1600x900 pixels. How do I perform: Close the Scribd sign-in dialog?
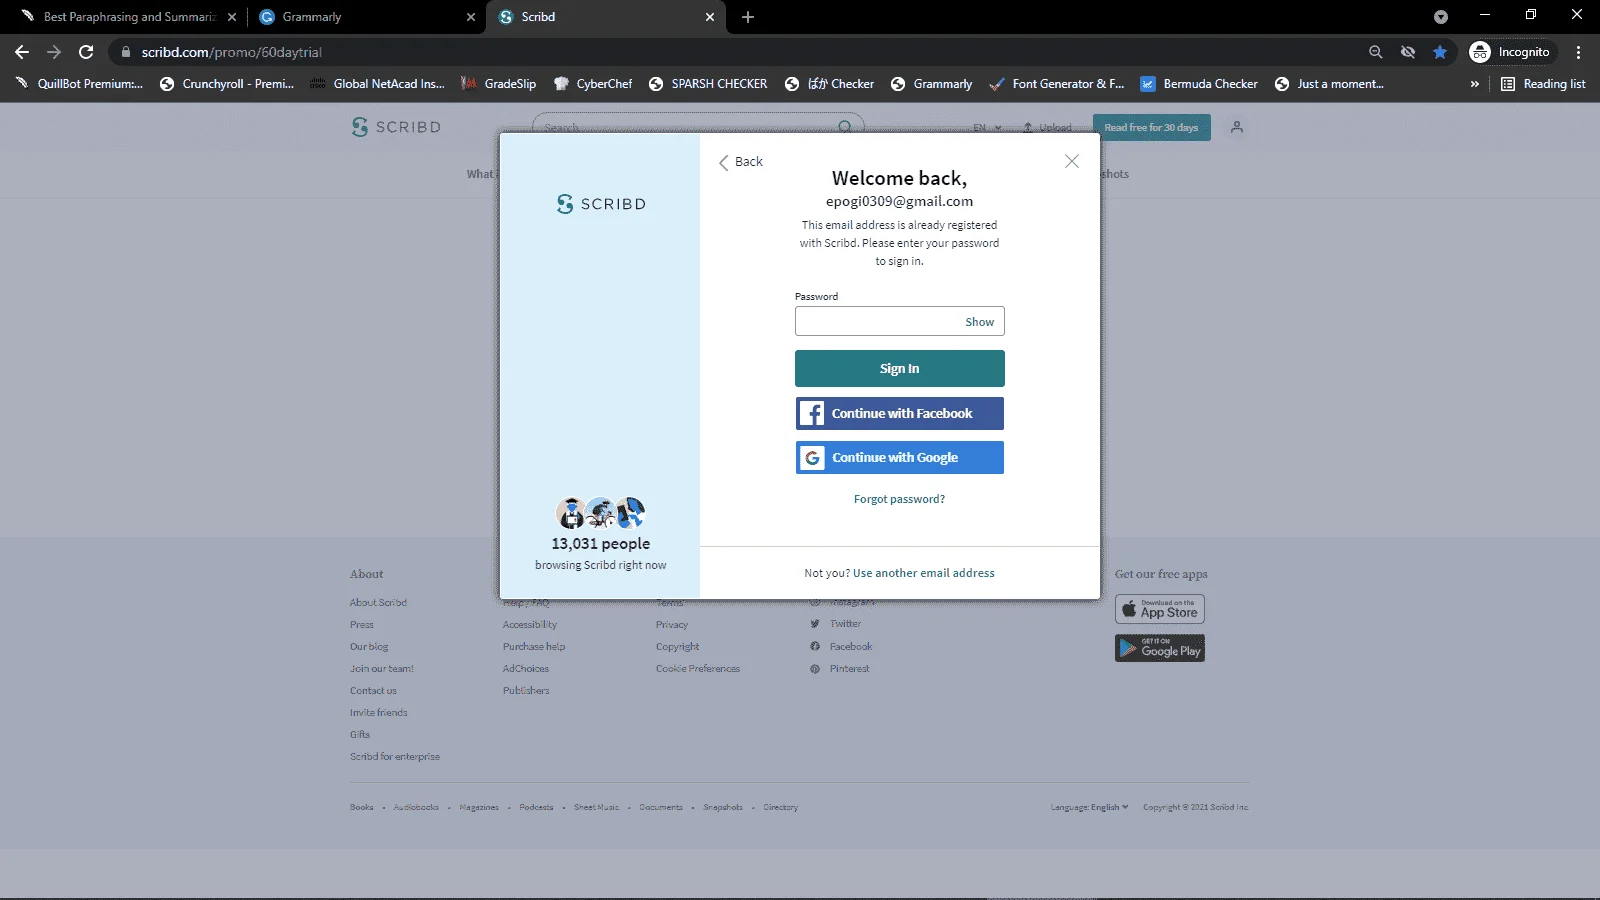point(1071,161)
